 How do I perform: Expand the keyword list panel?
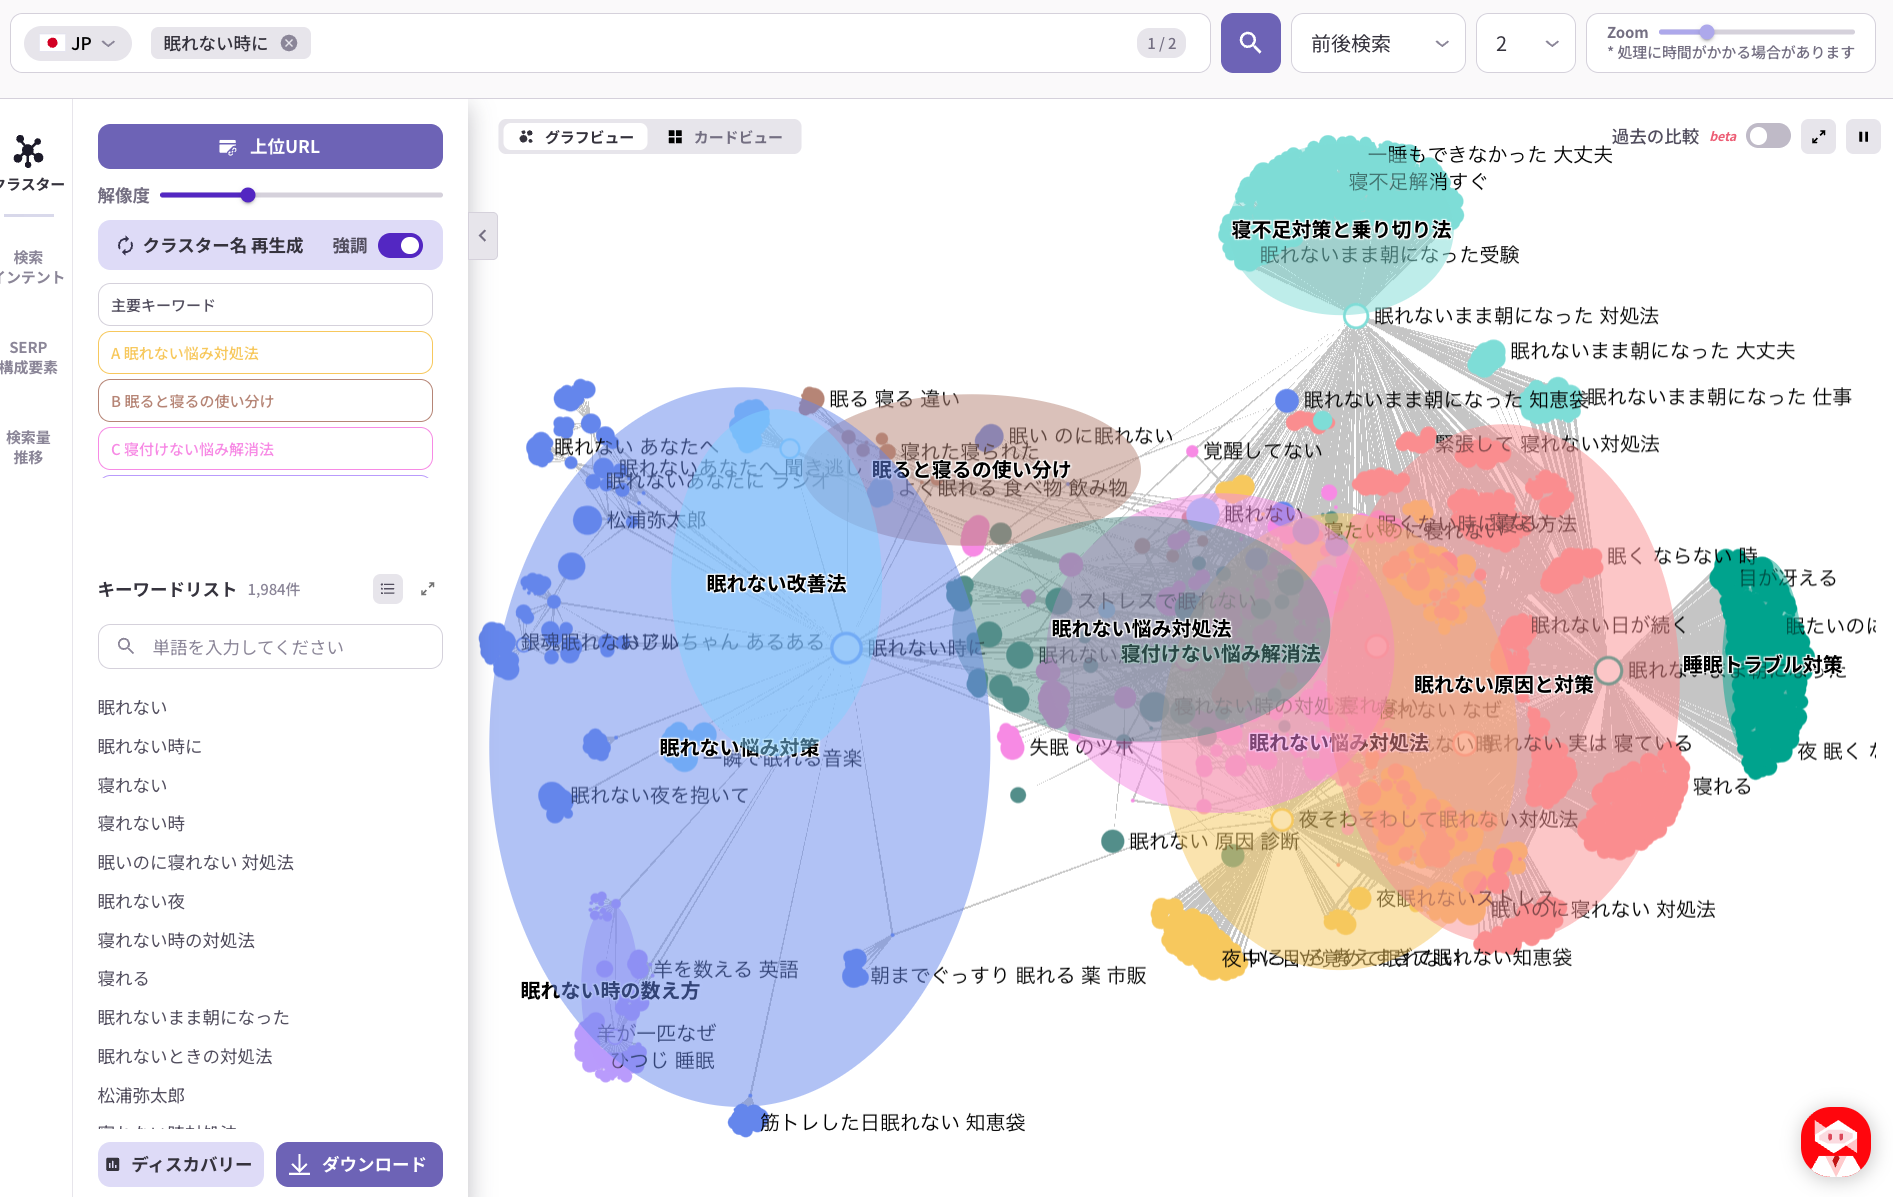(428, 589)
